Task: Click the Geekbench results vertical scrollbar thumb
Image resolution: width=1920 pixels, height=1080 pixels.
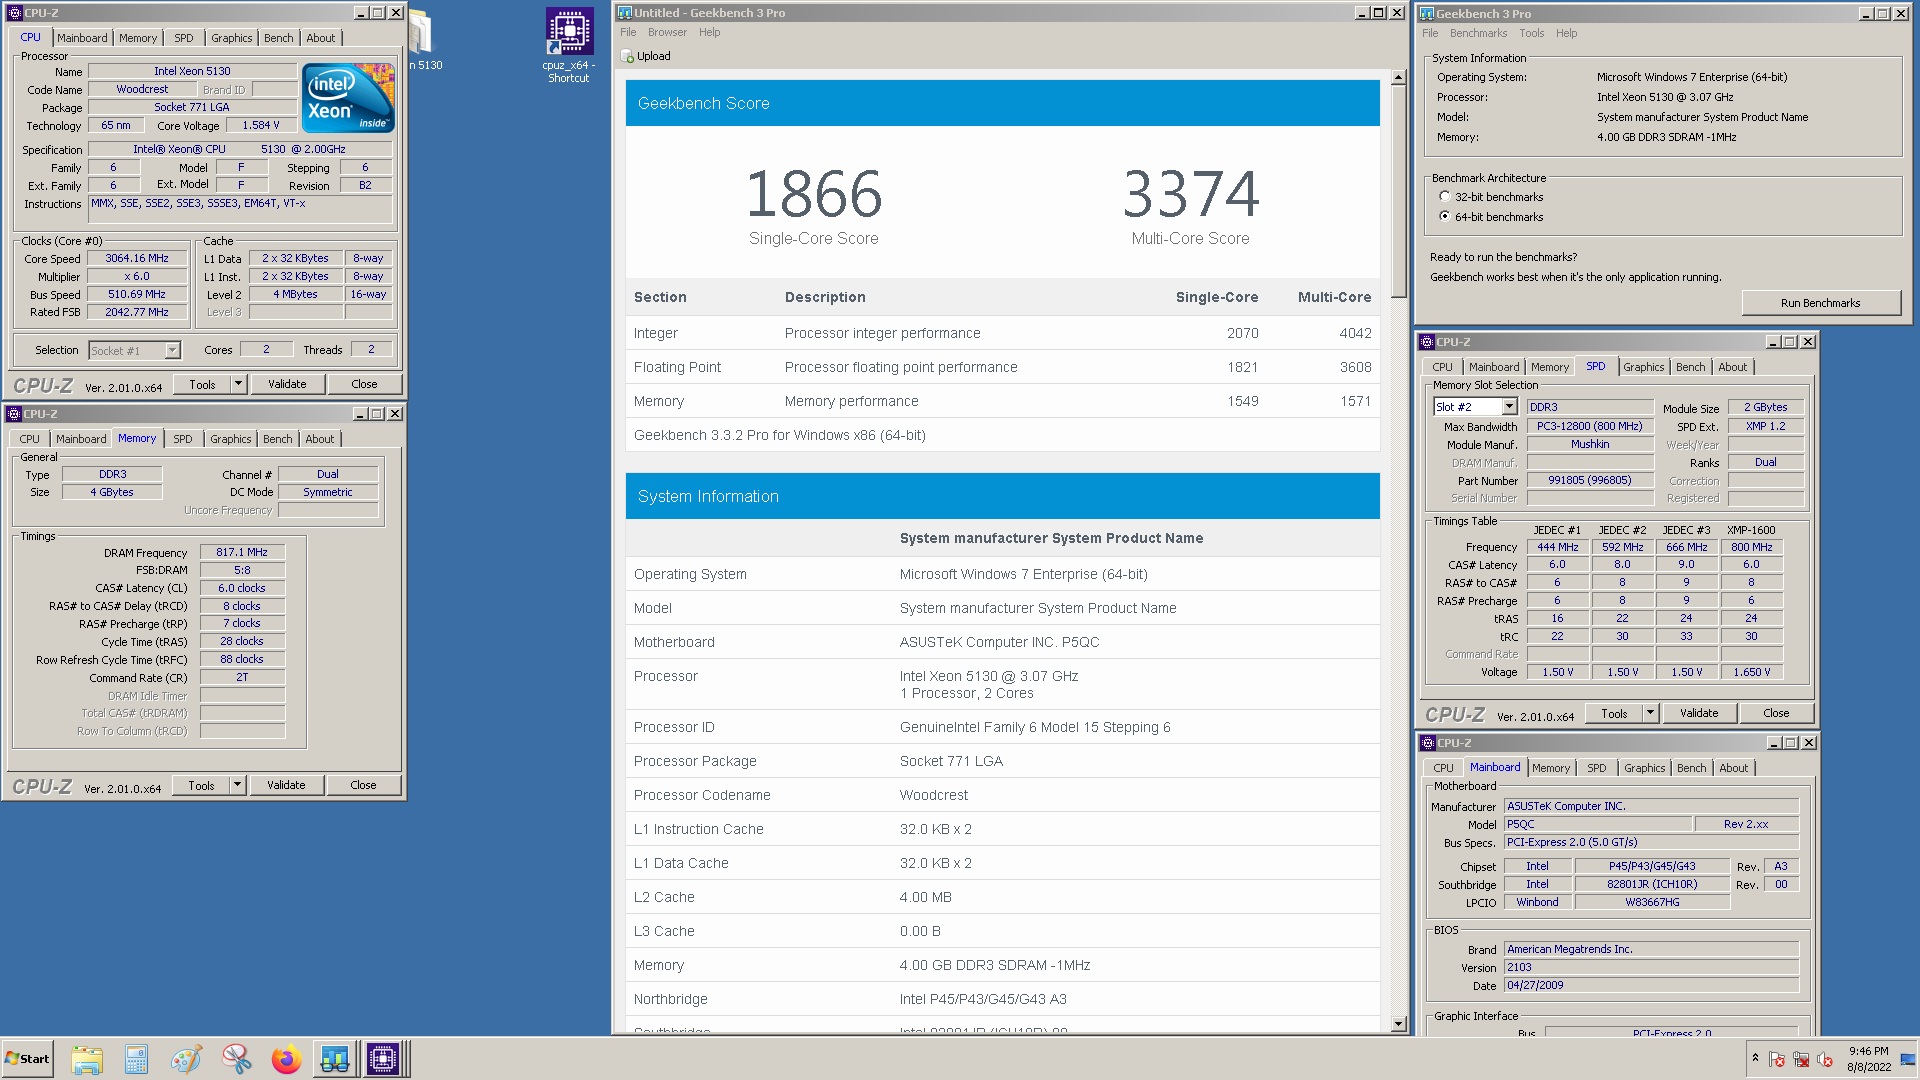Action: [x=1398, y=191]
